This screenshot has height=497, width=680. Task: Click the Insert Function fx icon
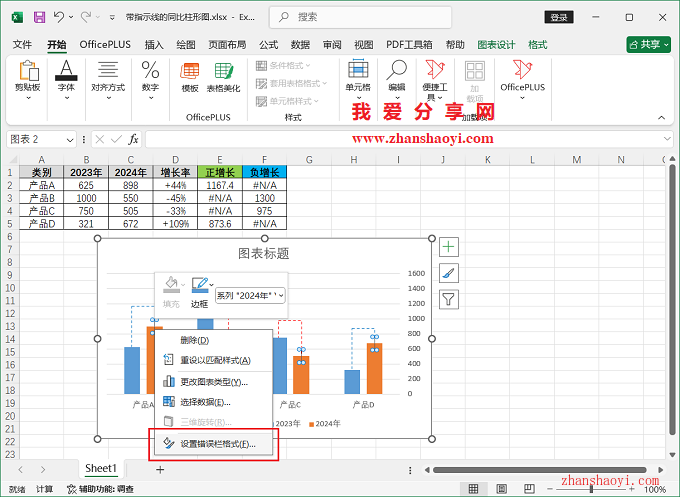point(134,139)
